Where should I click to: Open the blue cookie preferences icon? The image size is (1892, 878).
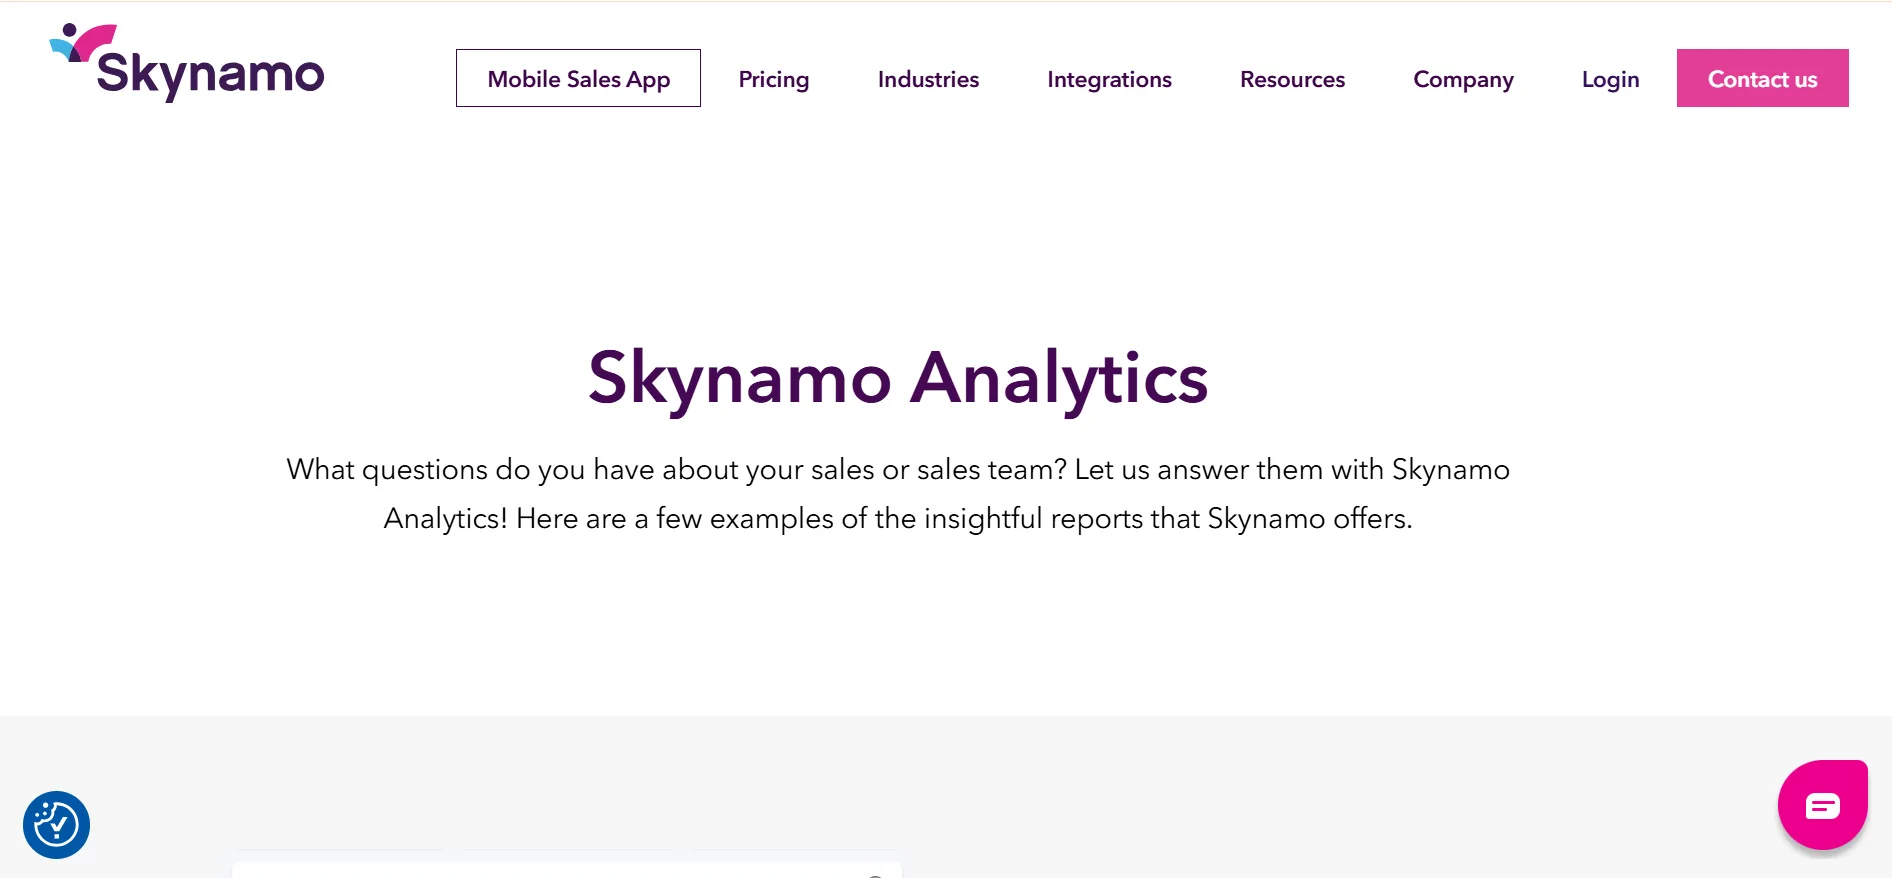click(x=56, y=825)
